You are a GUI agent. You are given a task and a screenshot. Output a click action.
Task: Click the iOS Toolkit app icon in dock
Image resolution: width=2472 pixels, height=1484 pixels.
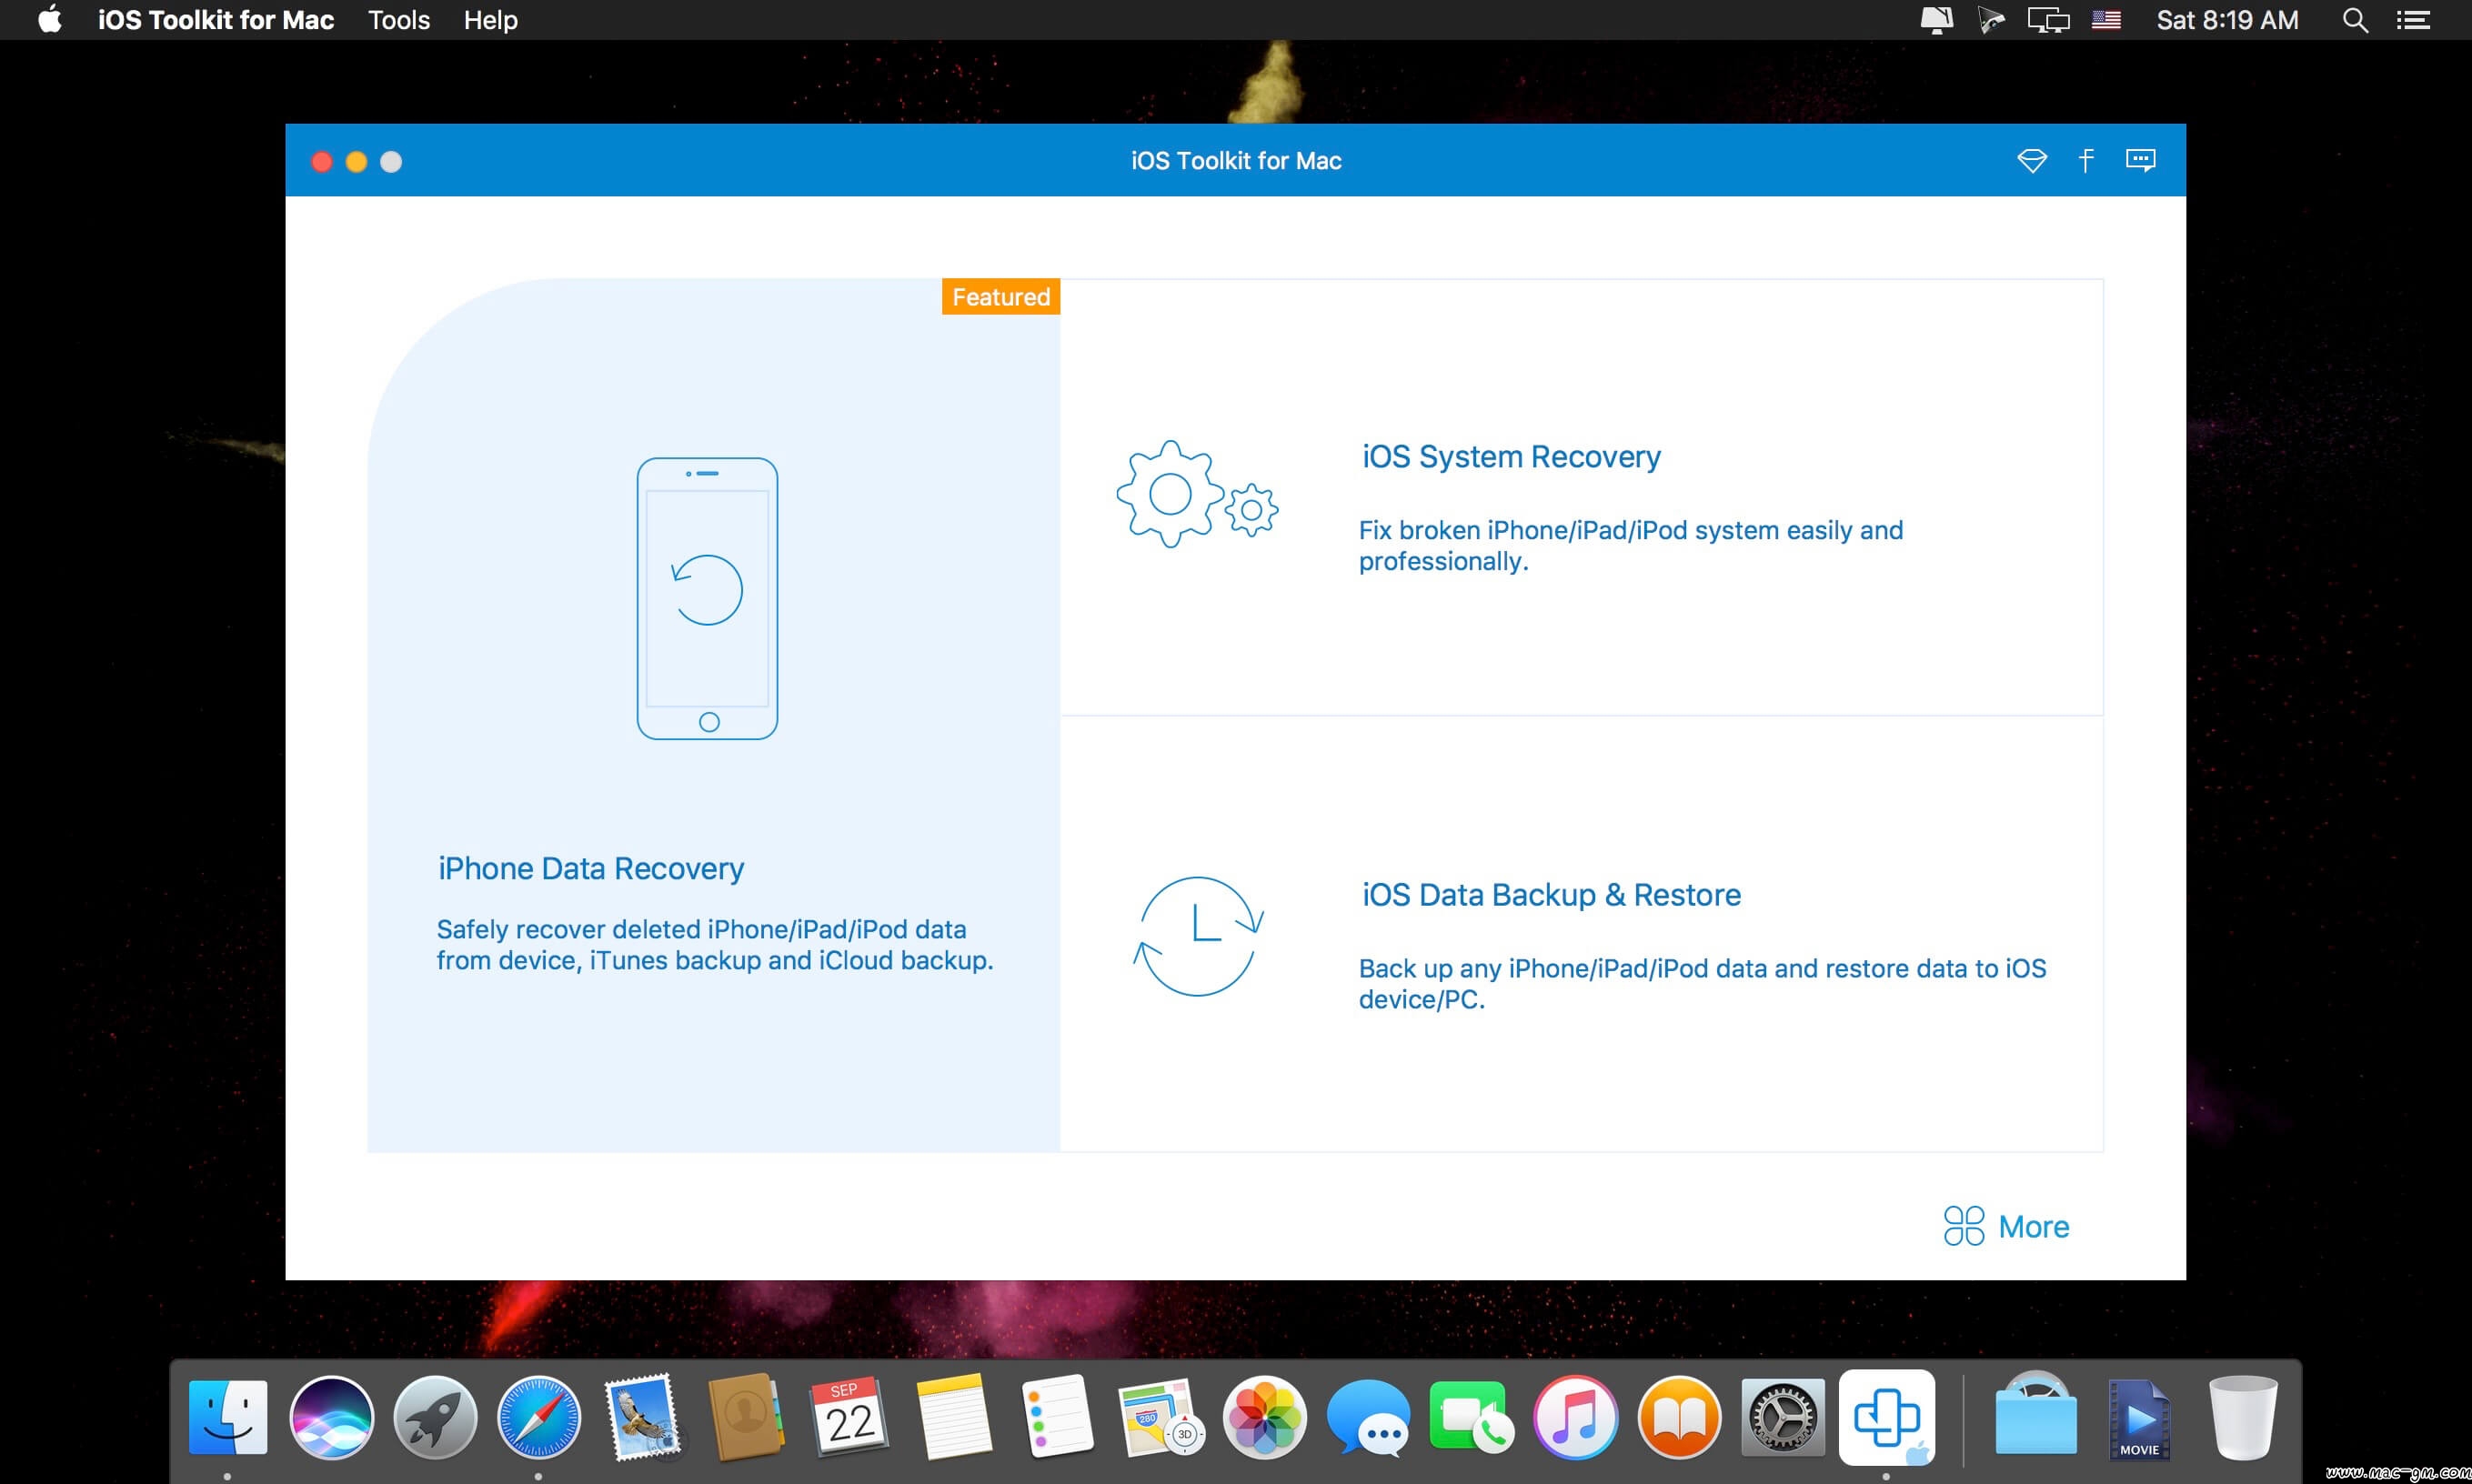(x=1886, y=1417)
